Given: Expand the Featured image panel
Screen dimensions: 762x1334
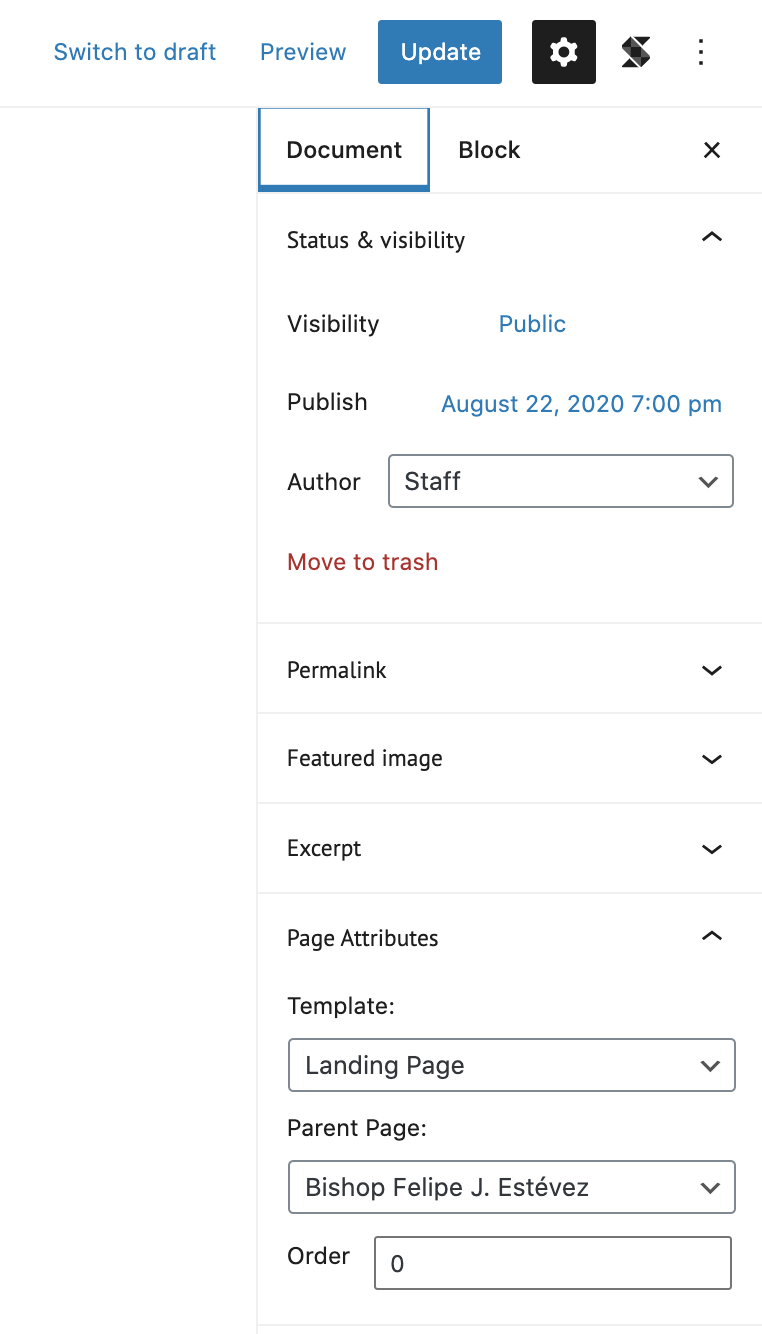Looking at the screenshot, I should coord(712,759).
